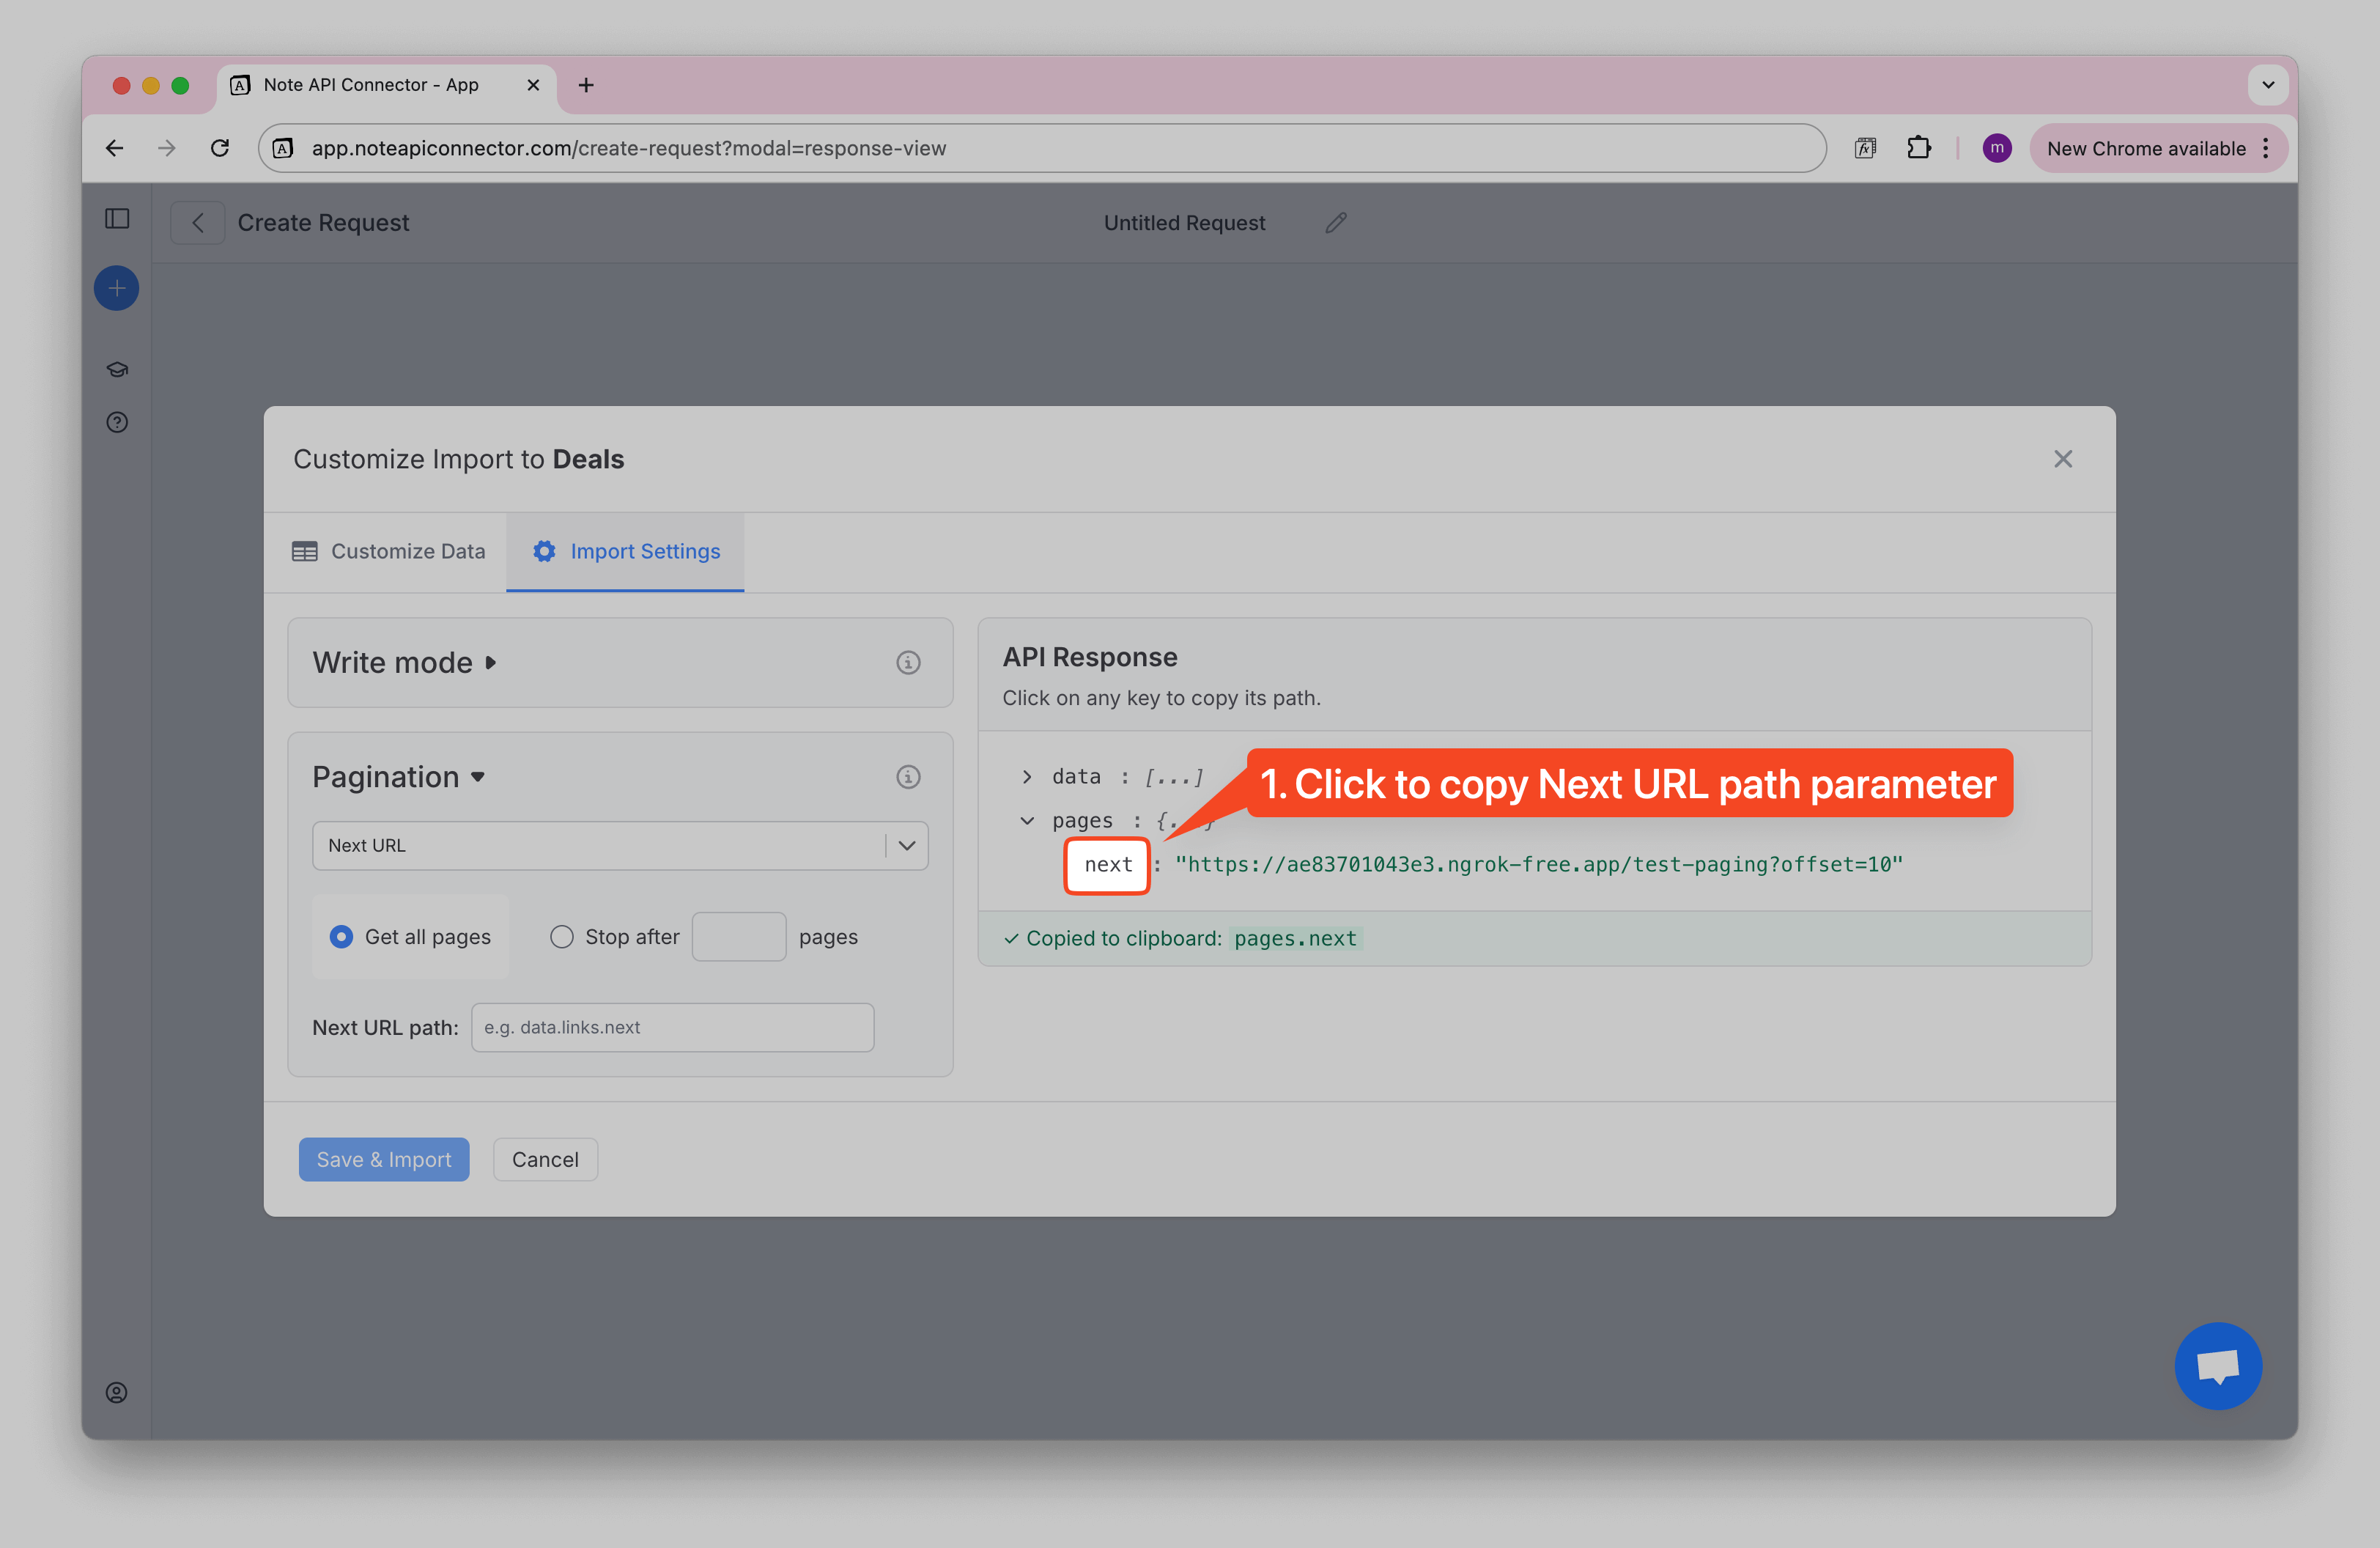Switch to the Customize Data tab
This screenshot has height=1548, width=2380.
(388, 551)
